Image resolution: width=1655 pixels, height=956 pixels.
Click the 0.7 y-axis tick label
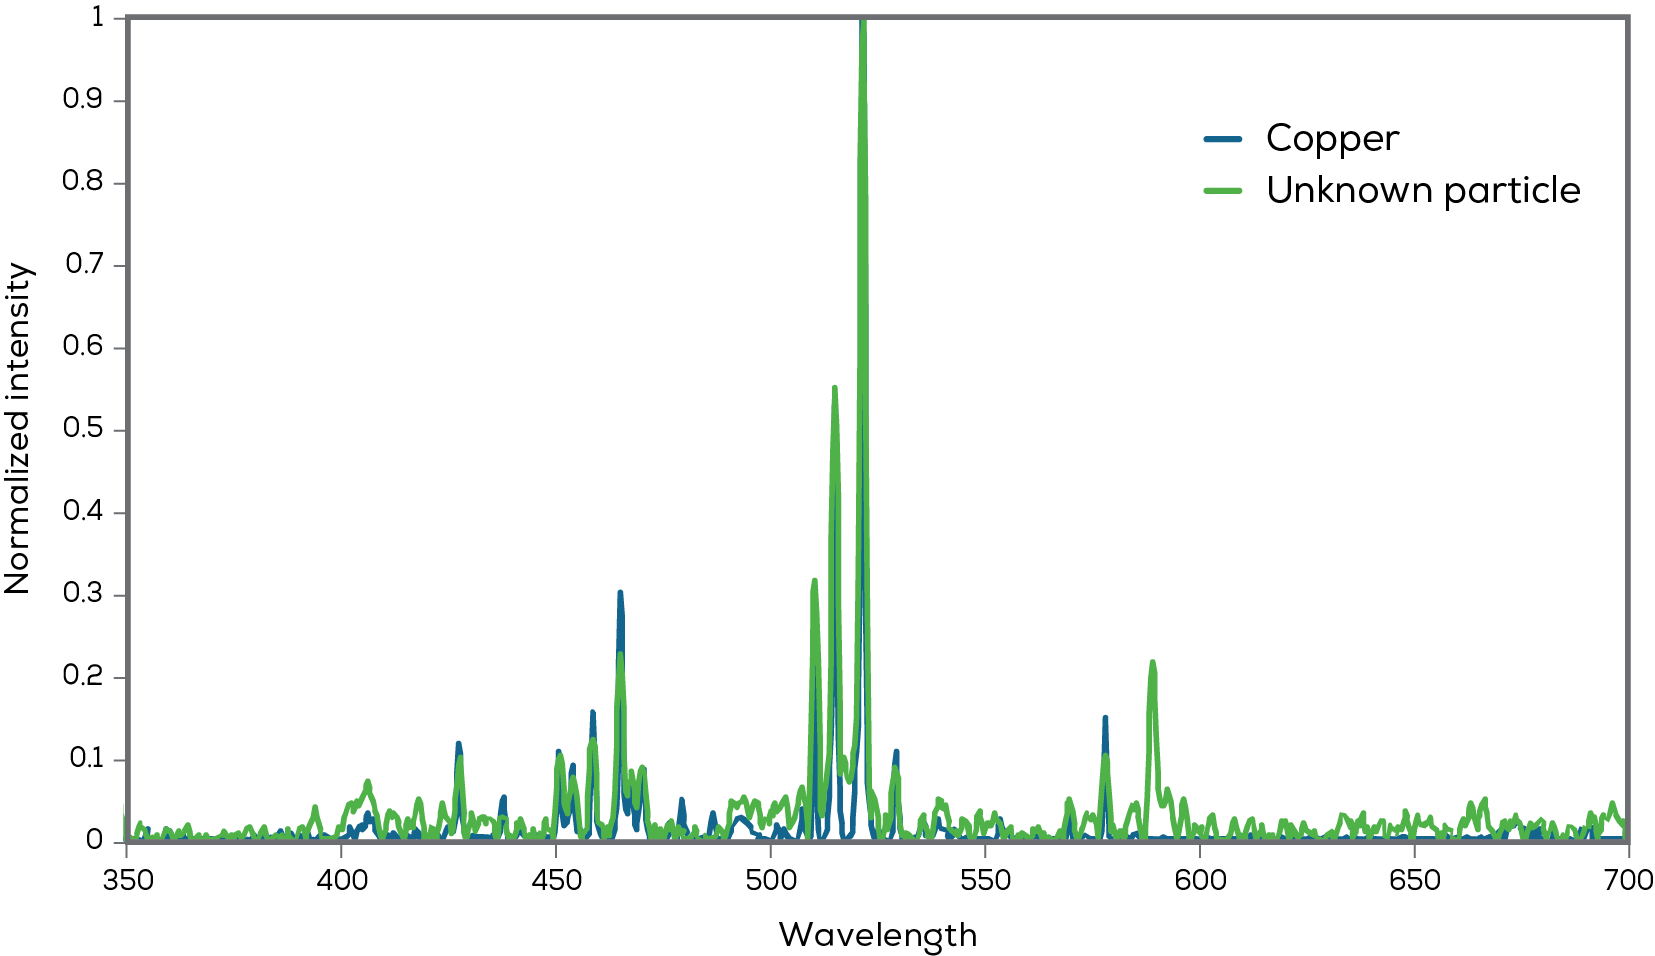tap(84, 264)
